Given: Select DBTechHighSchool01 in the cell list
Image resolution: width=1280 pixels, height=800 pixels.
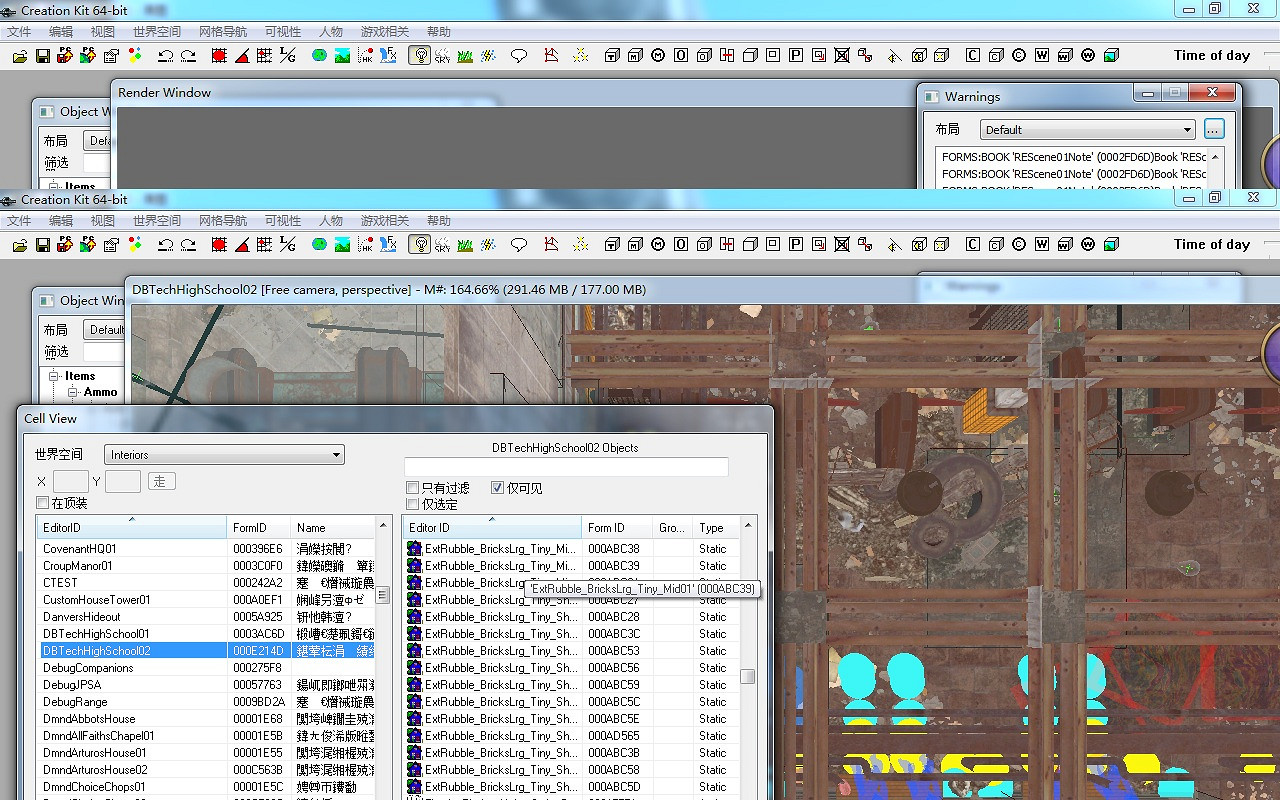Looking at the screenshot, I should click(96, 634).
